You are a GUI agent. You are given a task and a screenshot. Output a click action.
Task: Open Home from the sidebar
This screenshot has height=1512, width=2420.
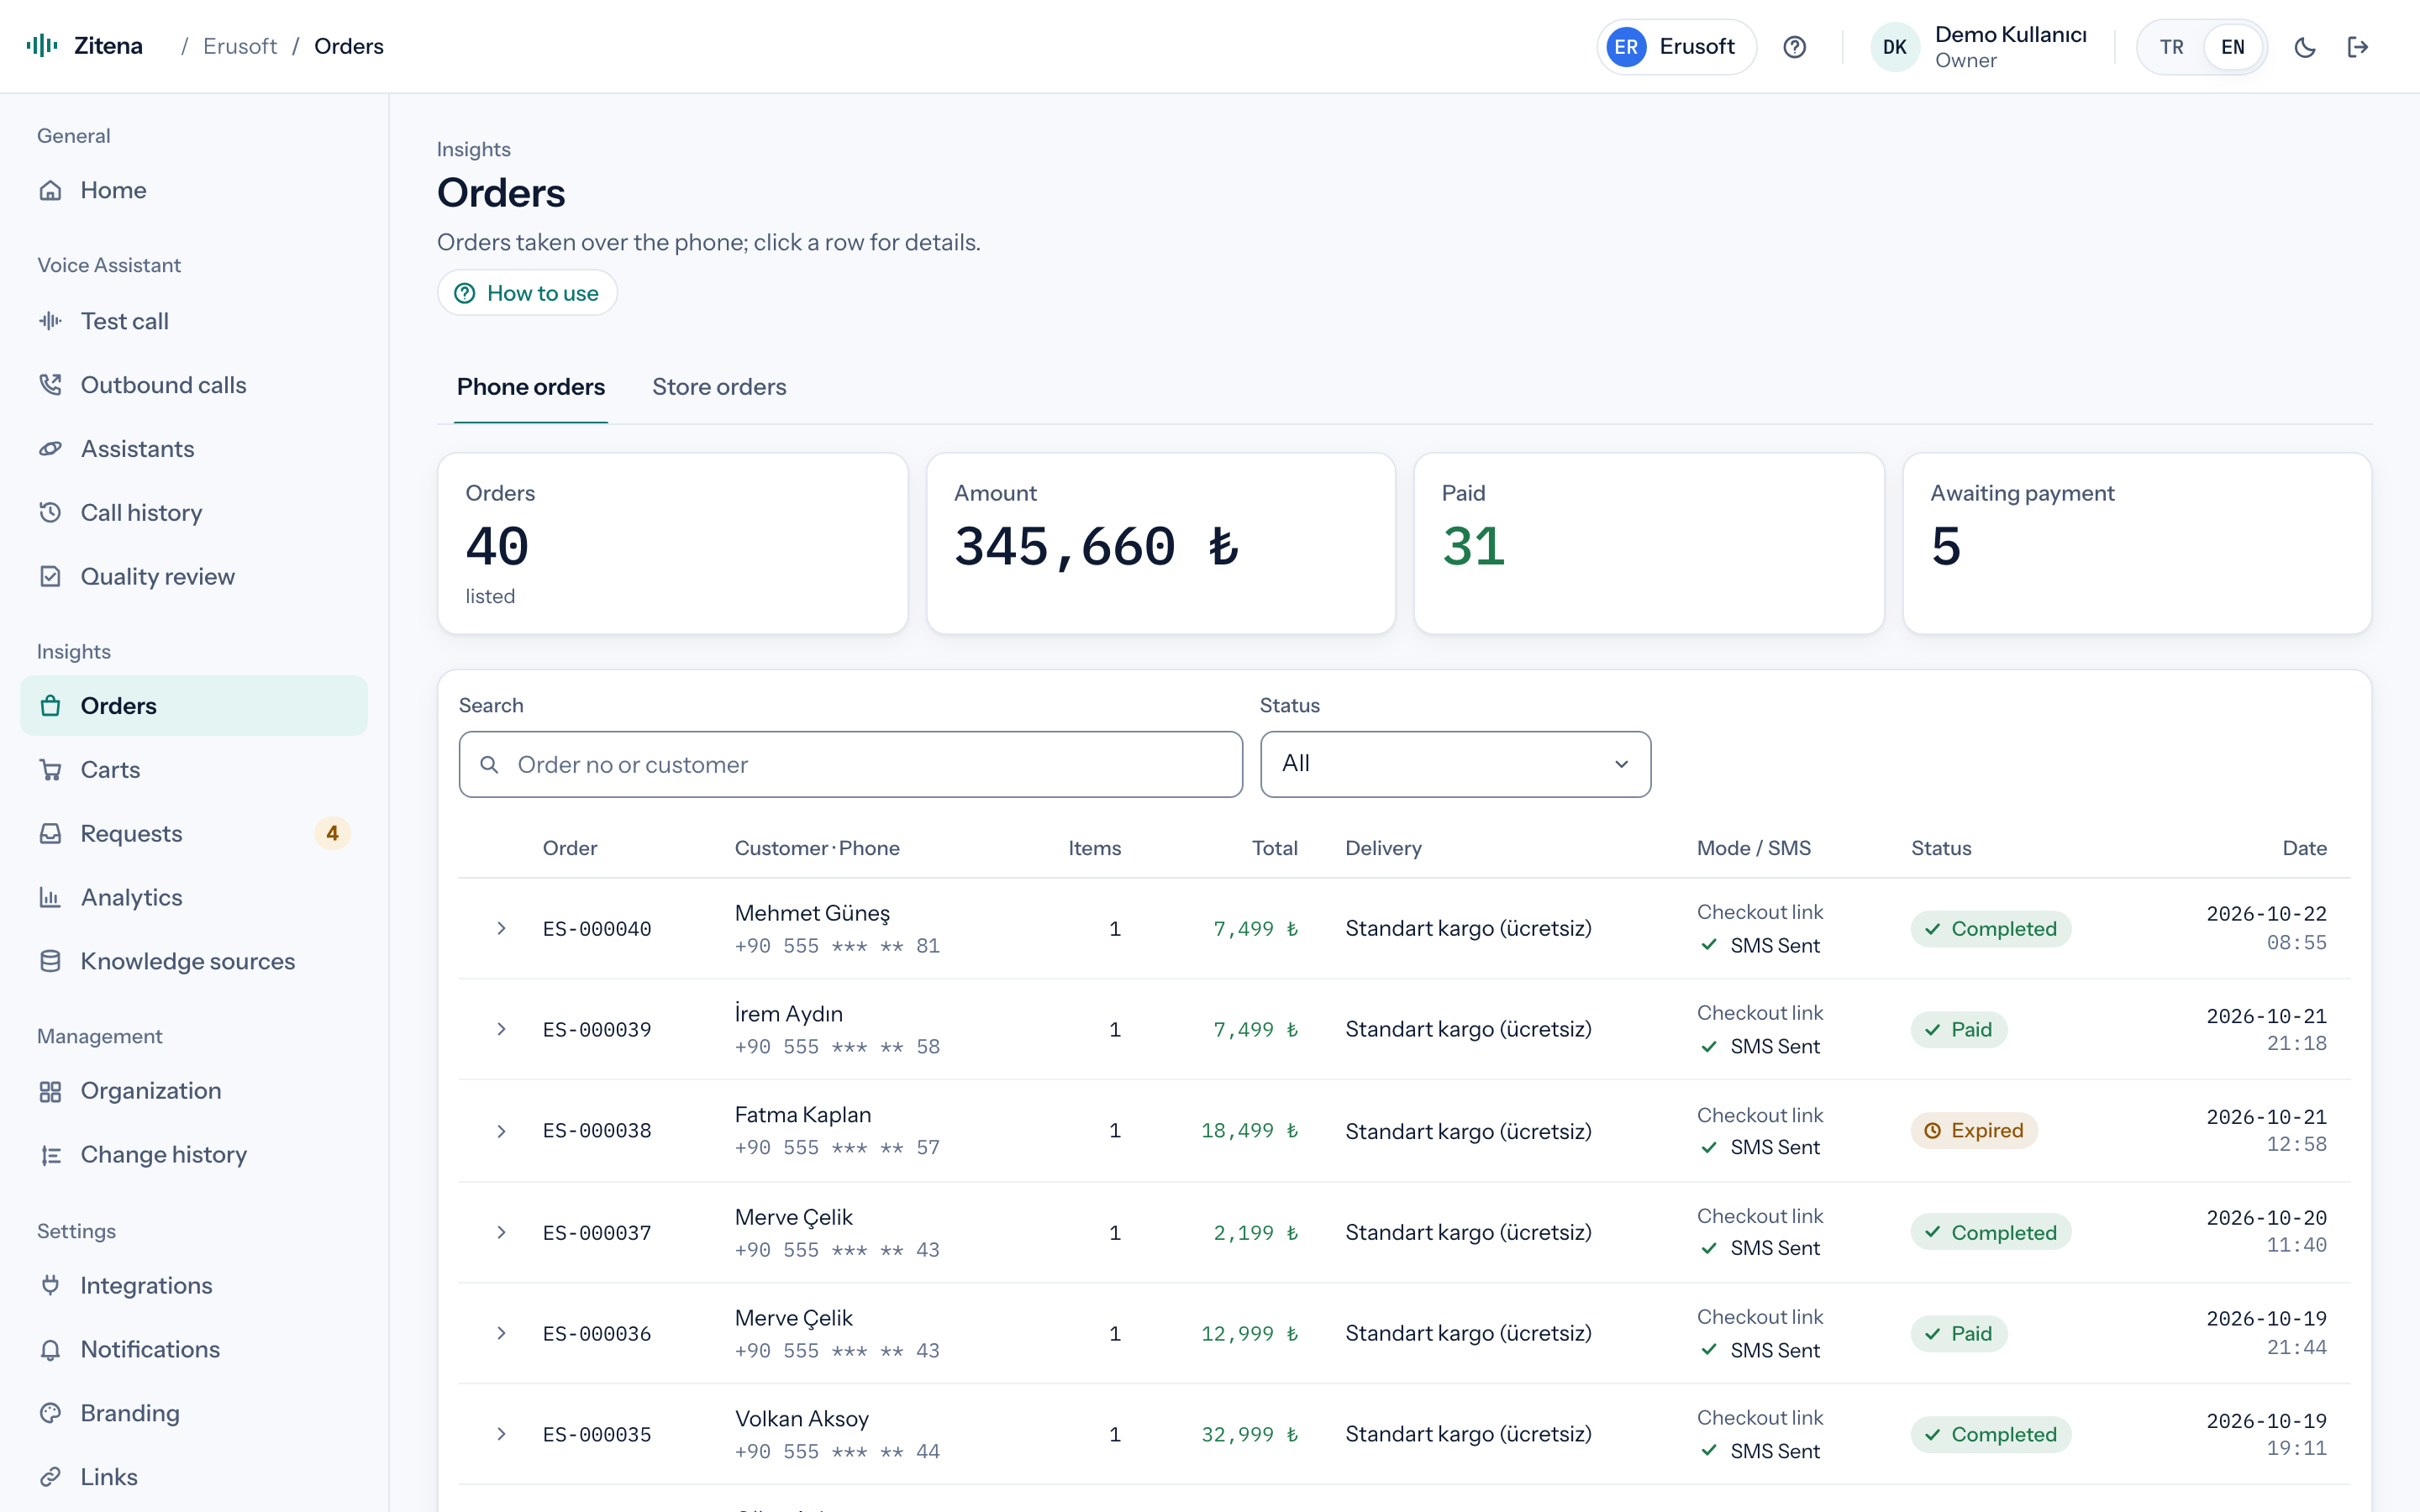[194, 190]
